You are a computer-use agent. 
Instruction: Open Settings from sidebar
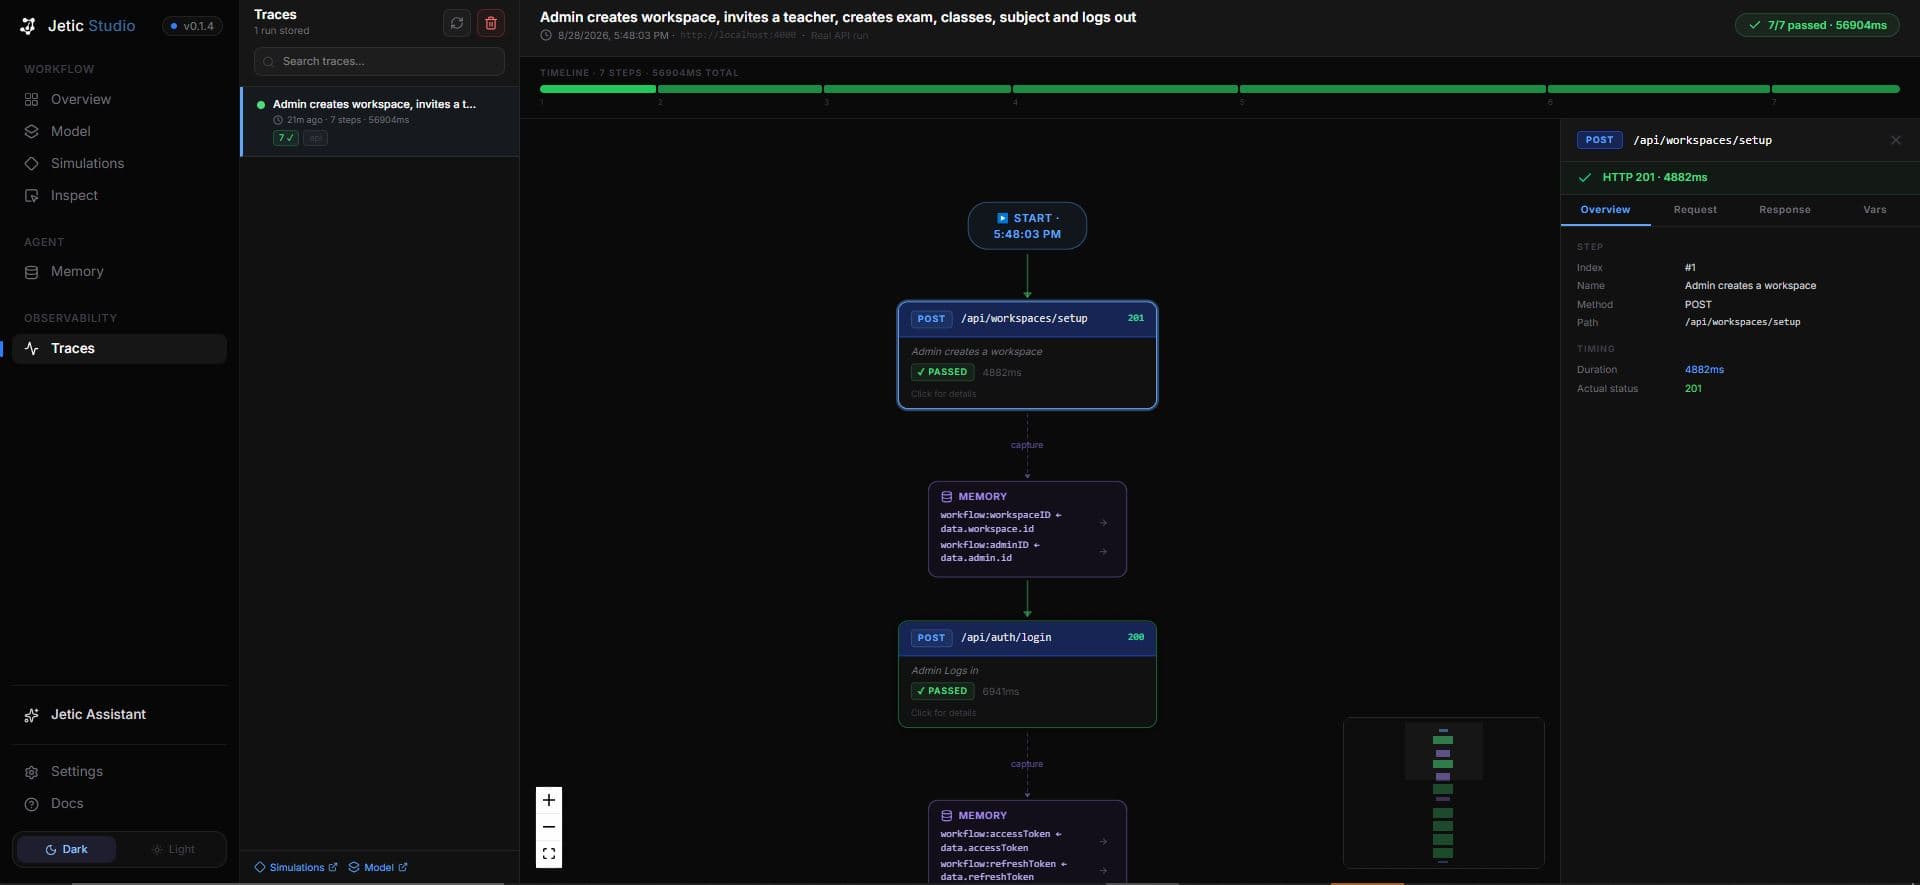point(119,771)
